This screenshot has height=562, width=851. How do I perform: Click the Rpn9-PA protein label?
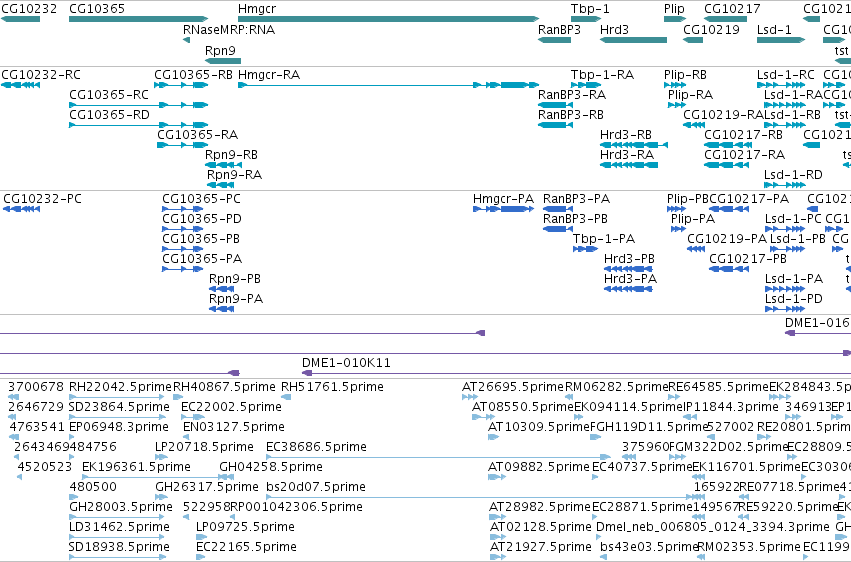coord(236,299)
